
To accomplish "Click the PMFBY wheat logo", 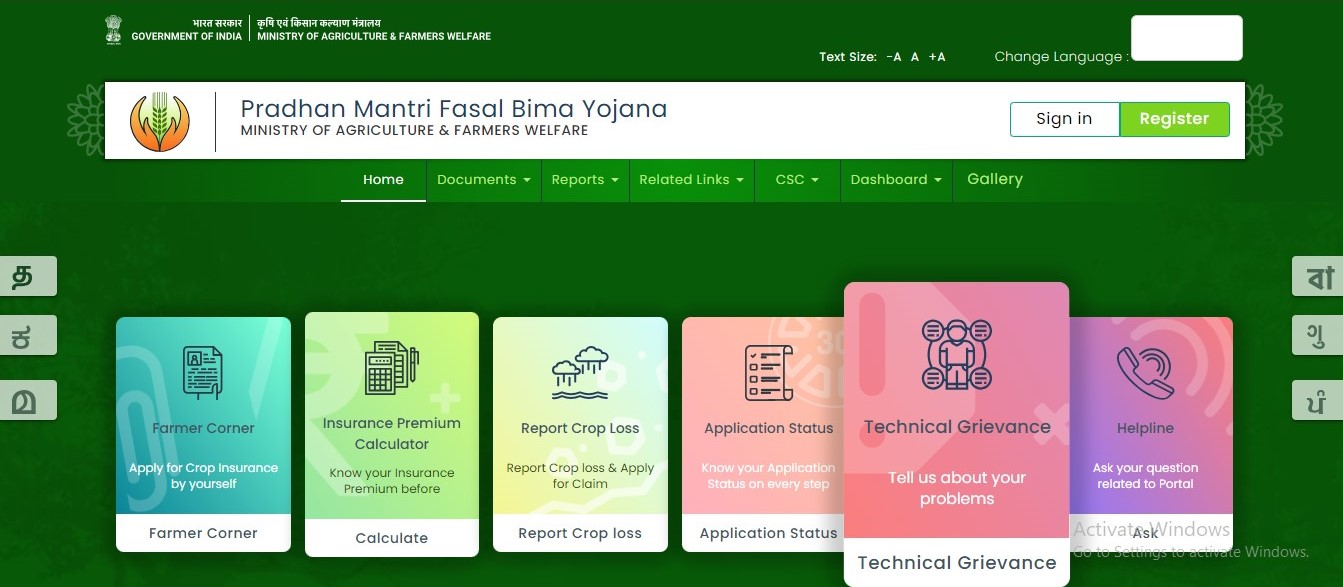I will (x=160, y=121).
